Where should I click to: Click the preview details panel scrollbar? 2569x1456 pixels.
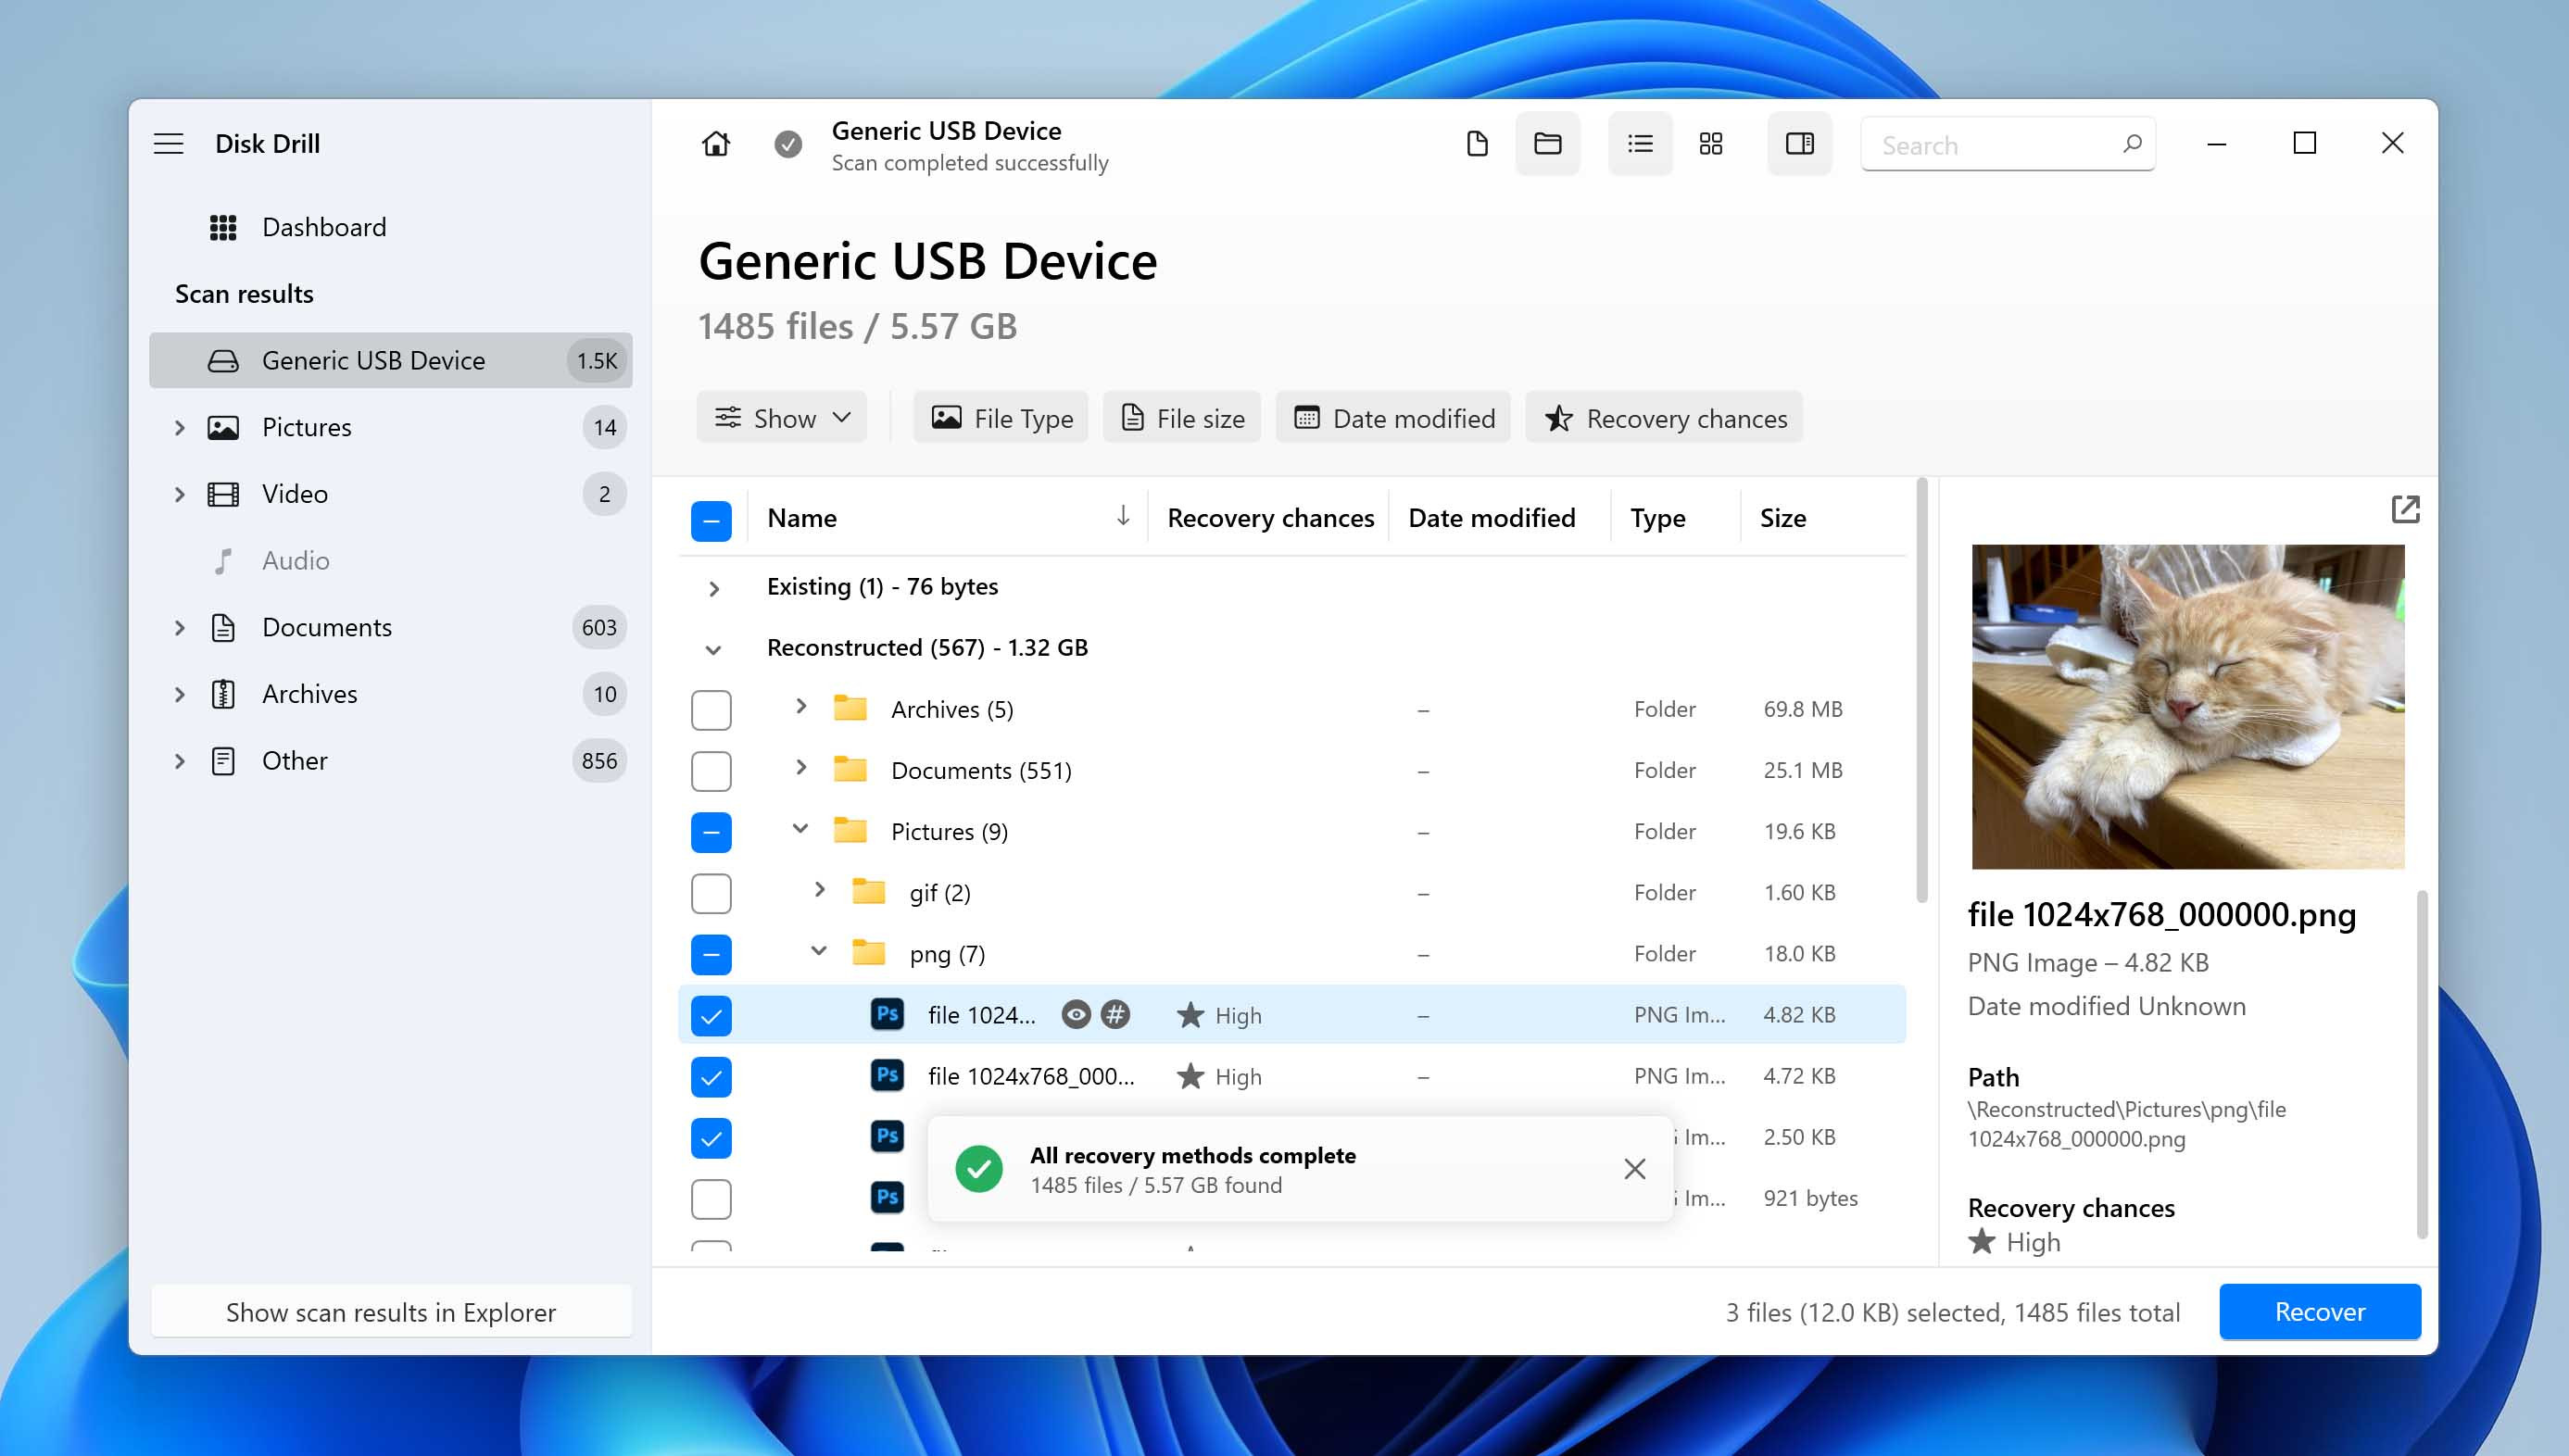pyautogui.click(x=2421, y=1064)
